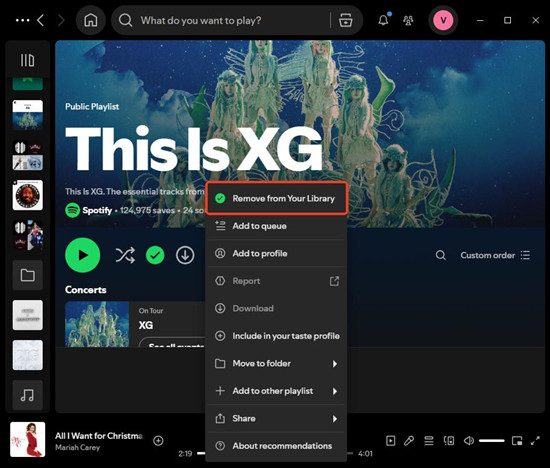The height and width of the screenshot is (468, 550).
Task: Open Mariah Carey artist link
Action: (x=78, y=447)
